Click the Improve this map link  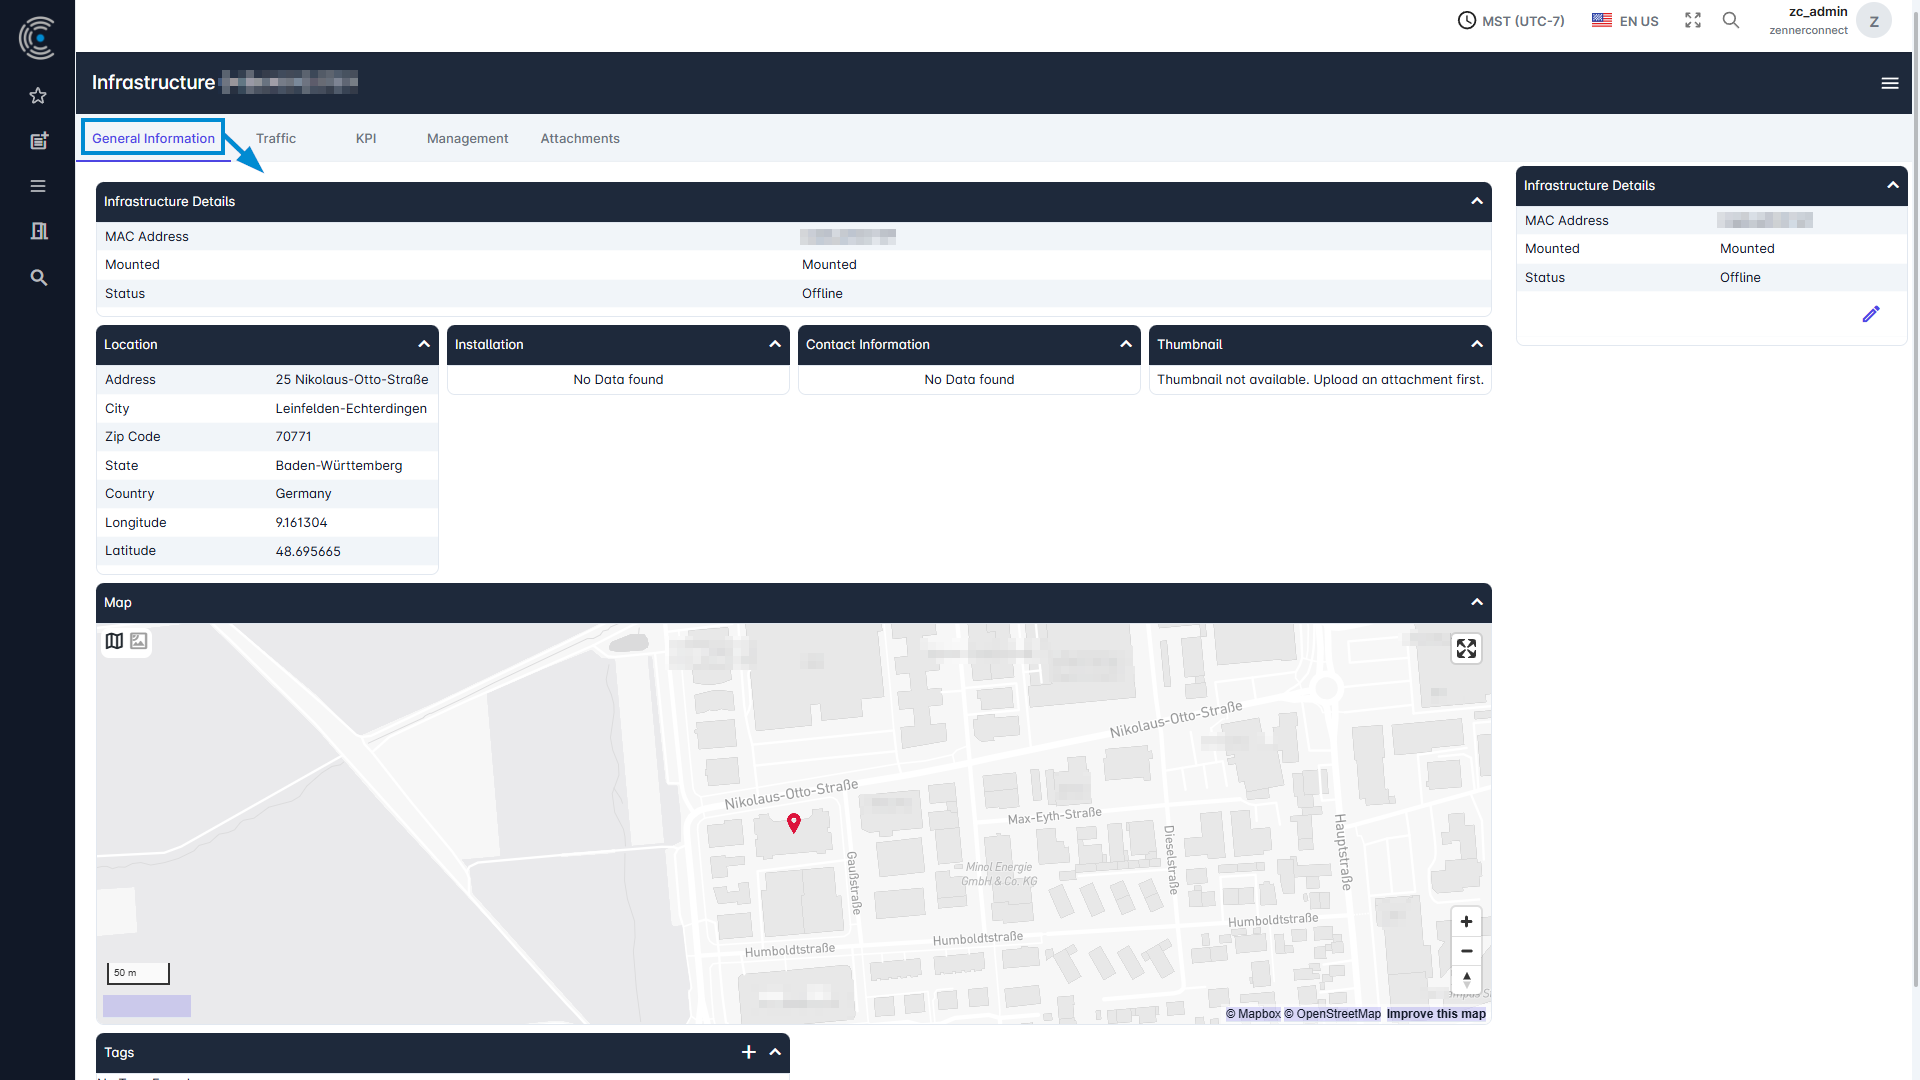pyautogui.click(x=1435, y=1014)
